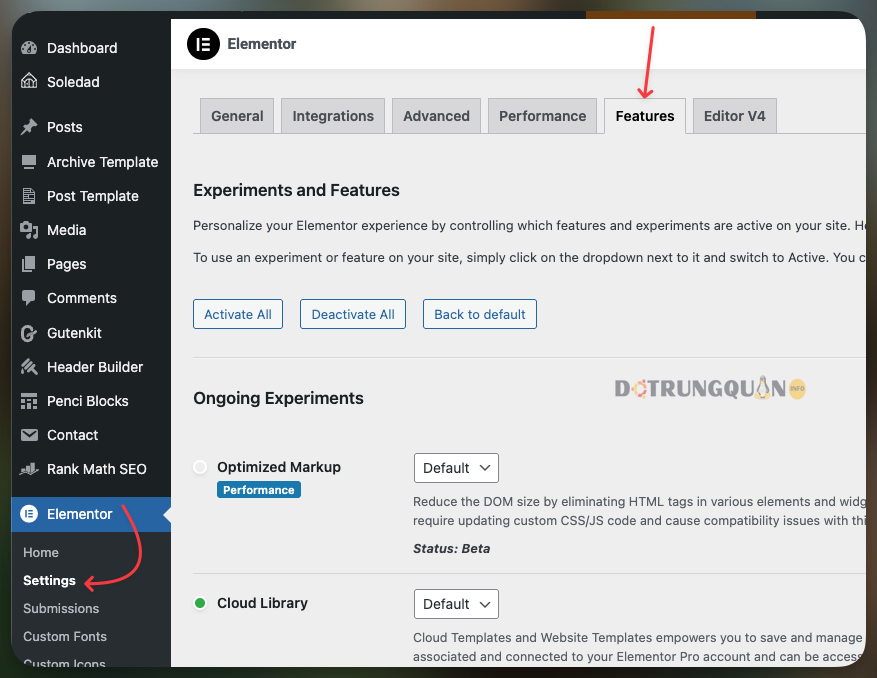The height and width of the screenshot is (678, 877).
Task: Click the 'Status: Beta' label
Action: [451, 549]
